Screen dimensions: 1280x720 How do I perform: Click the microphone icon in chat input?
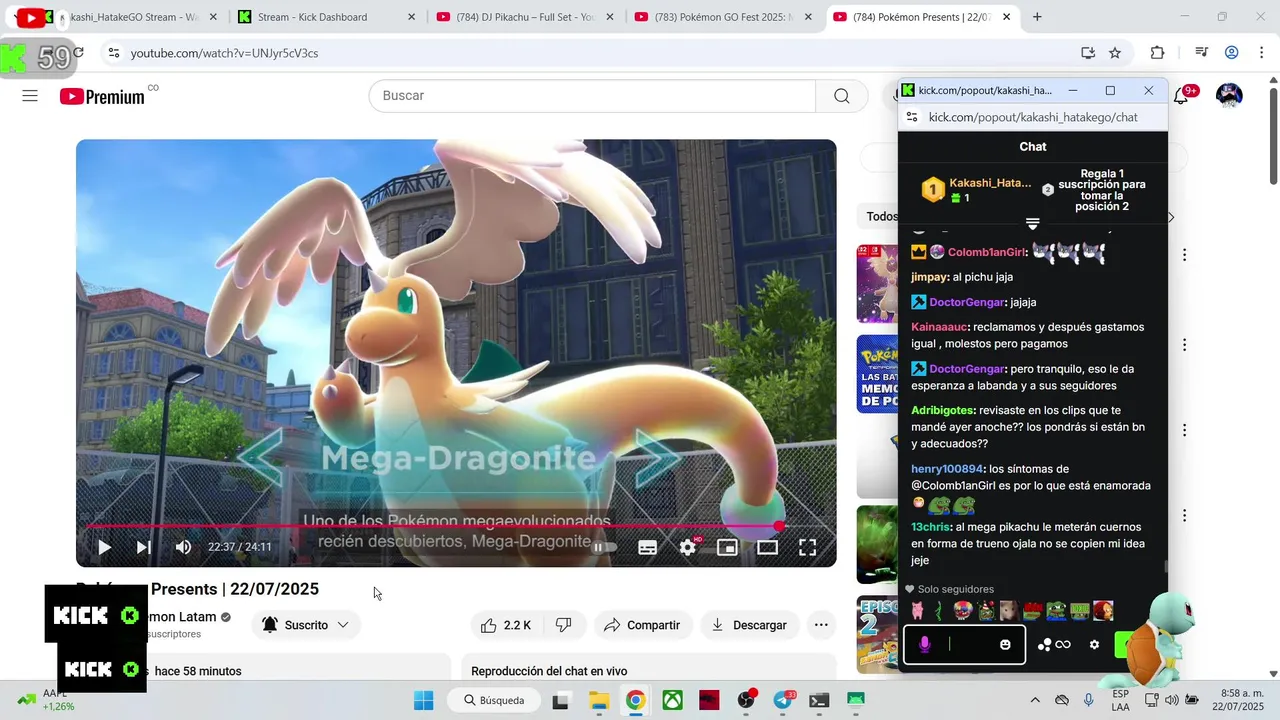(924, 645)
